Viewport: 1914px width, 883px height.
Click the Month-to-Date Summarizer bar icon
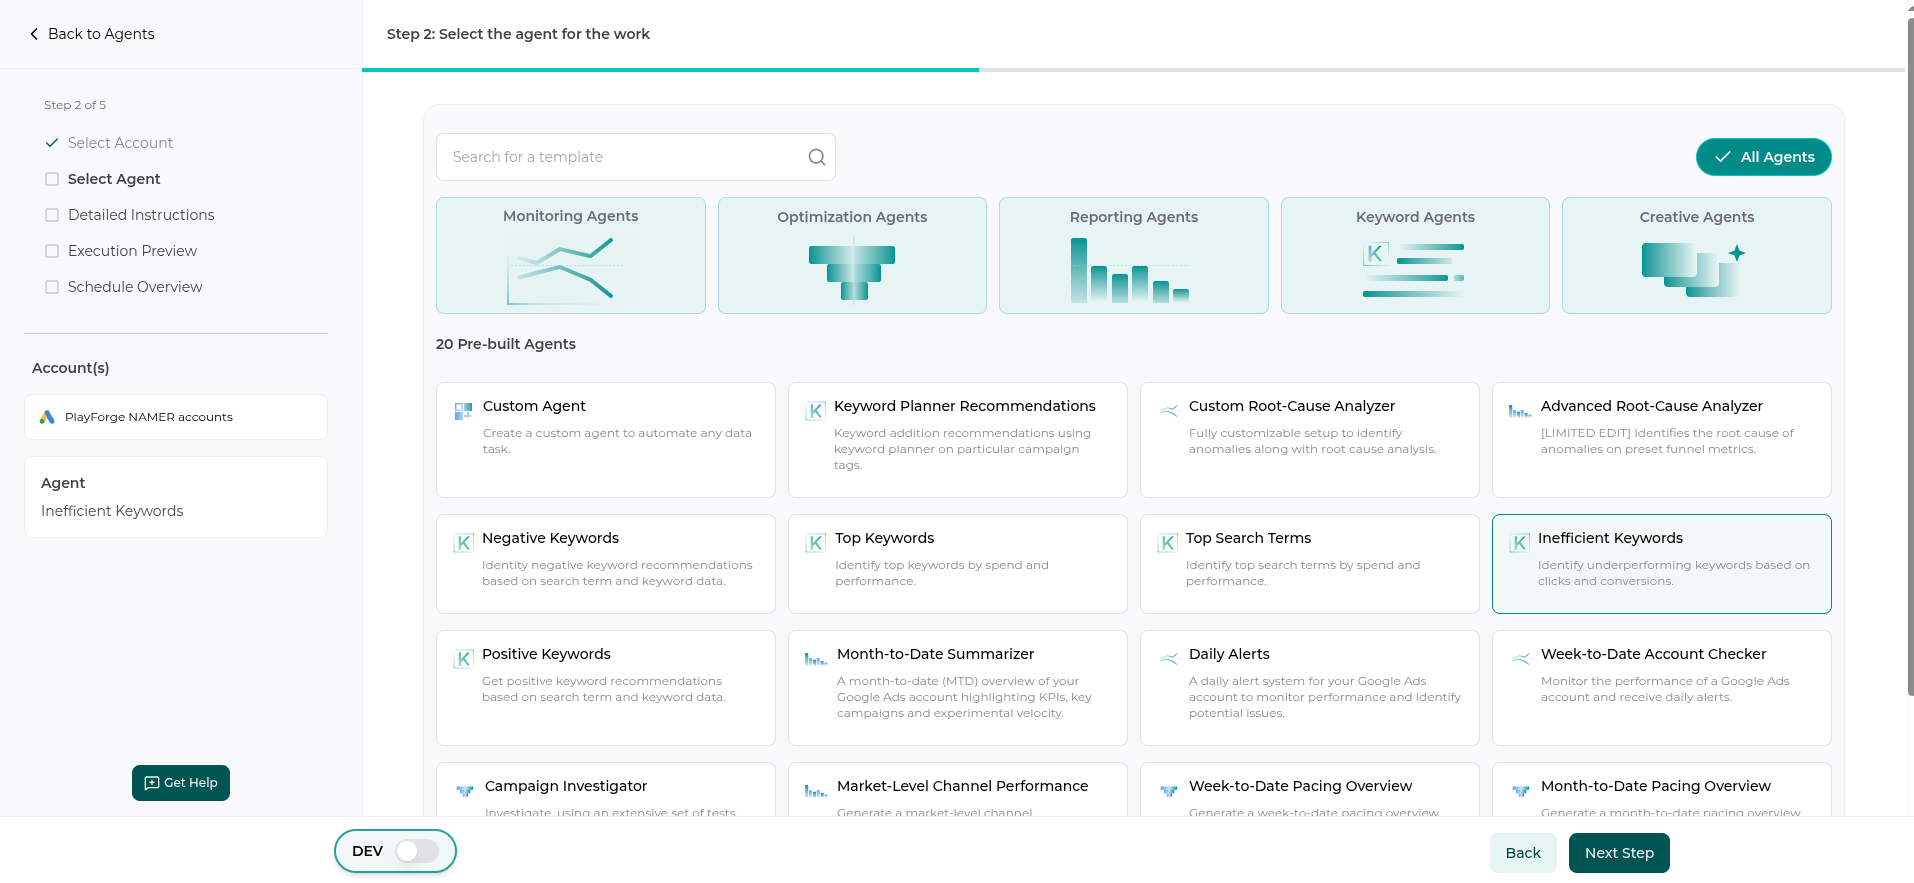click(x=816, y=659)
